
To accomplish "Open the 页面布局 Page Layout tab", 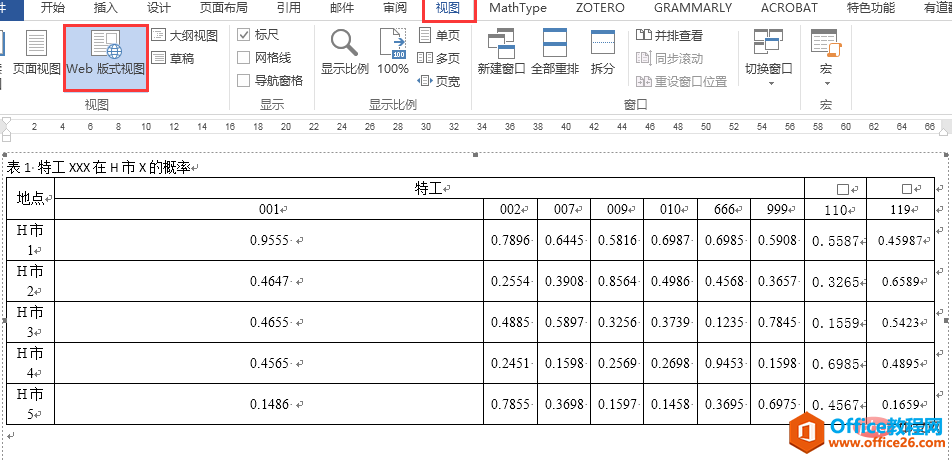I will pos(223,8).
